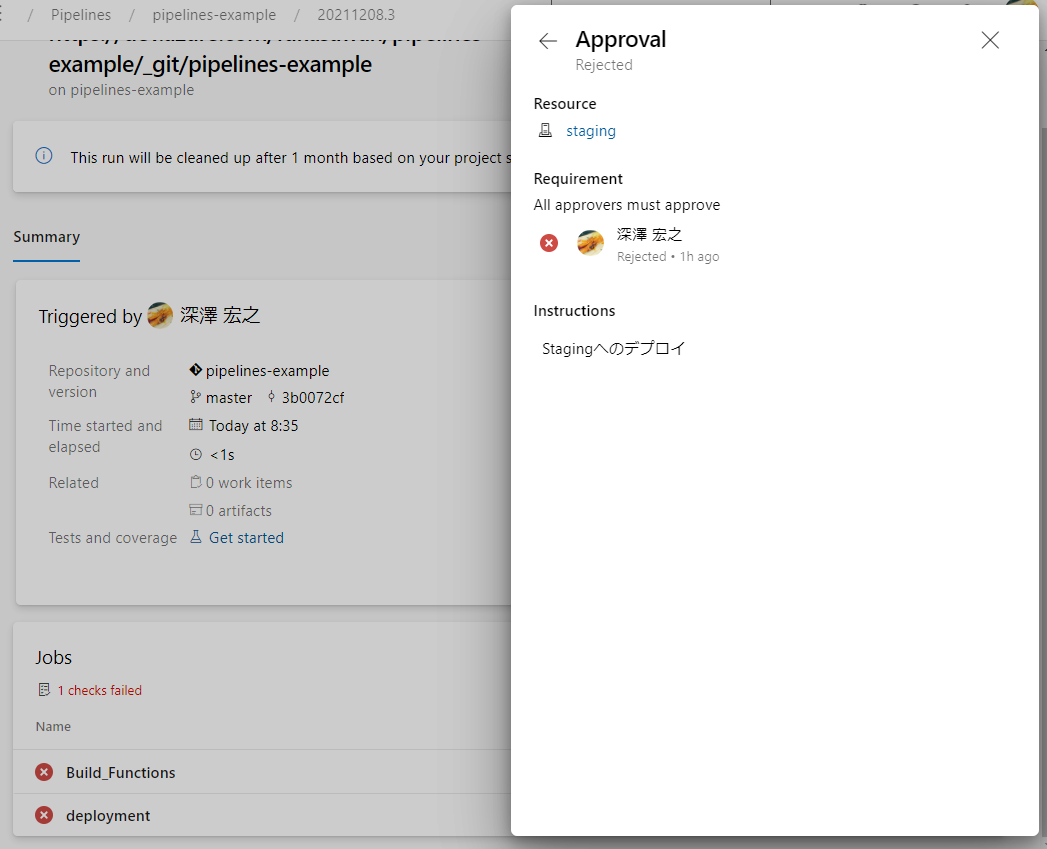The width and height of the screenshot is (1047, 849).
Task: Open Pipelines breadcrumb
Action: coord(81,15)
